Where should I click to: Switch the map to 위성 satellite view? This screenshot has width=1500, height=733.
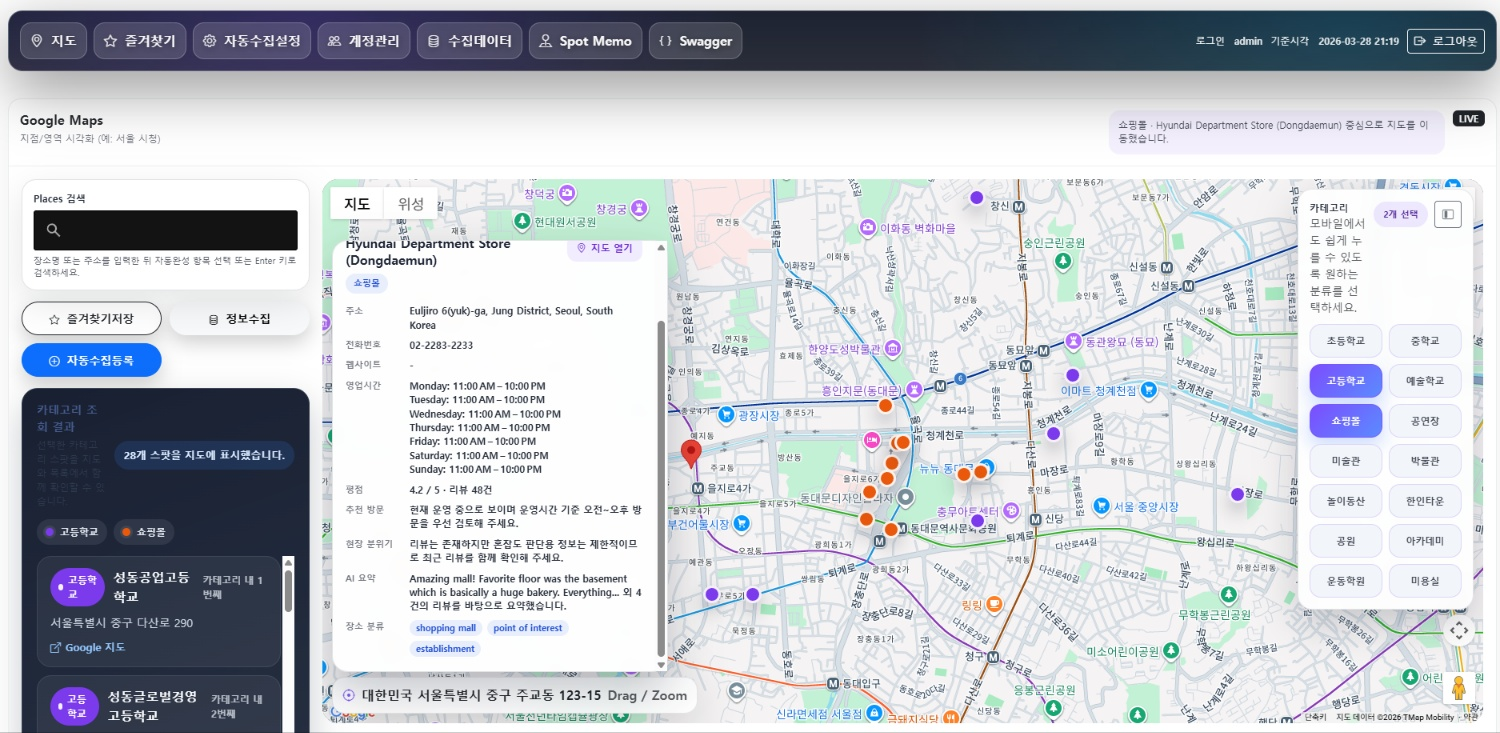coord(411,203)
